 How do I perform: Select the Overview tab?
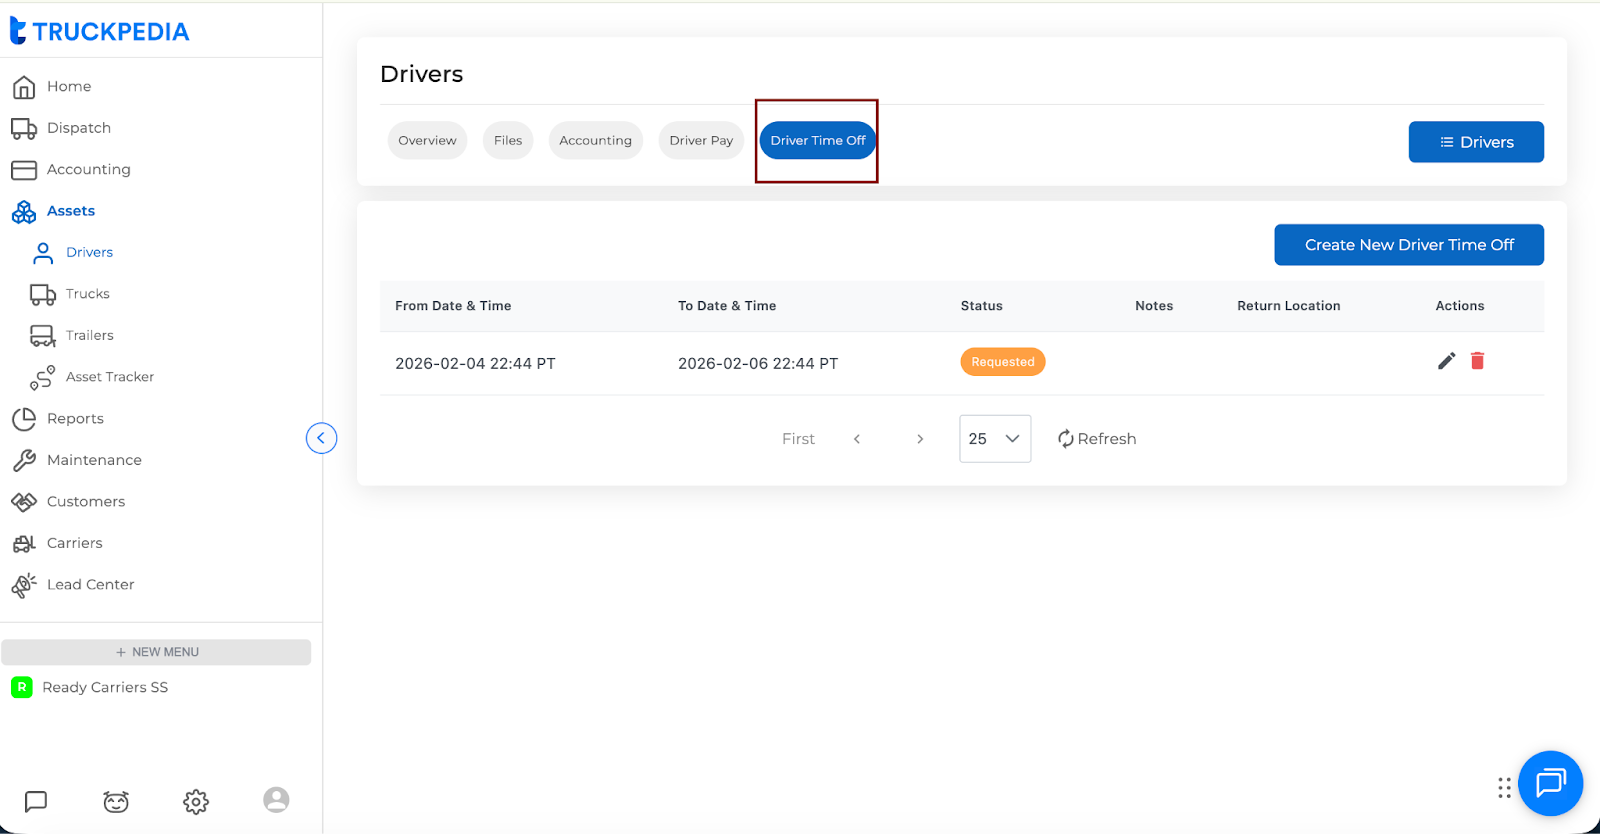click(427, 141)
